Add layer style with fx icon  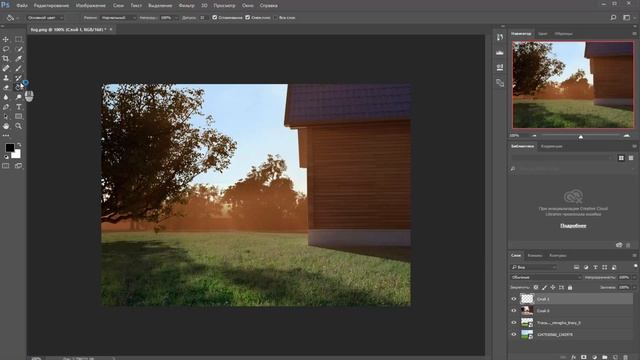[x=573, y=357]
